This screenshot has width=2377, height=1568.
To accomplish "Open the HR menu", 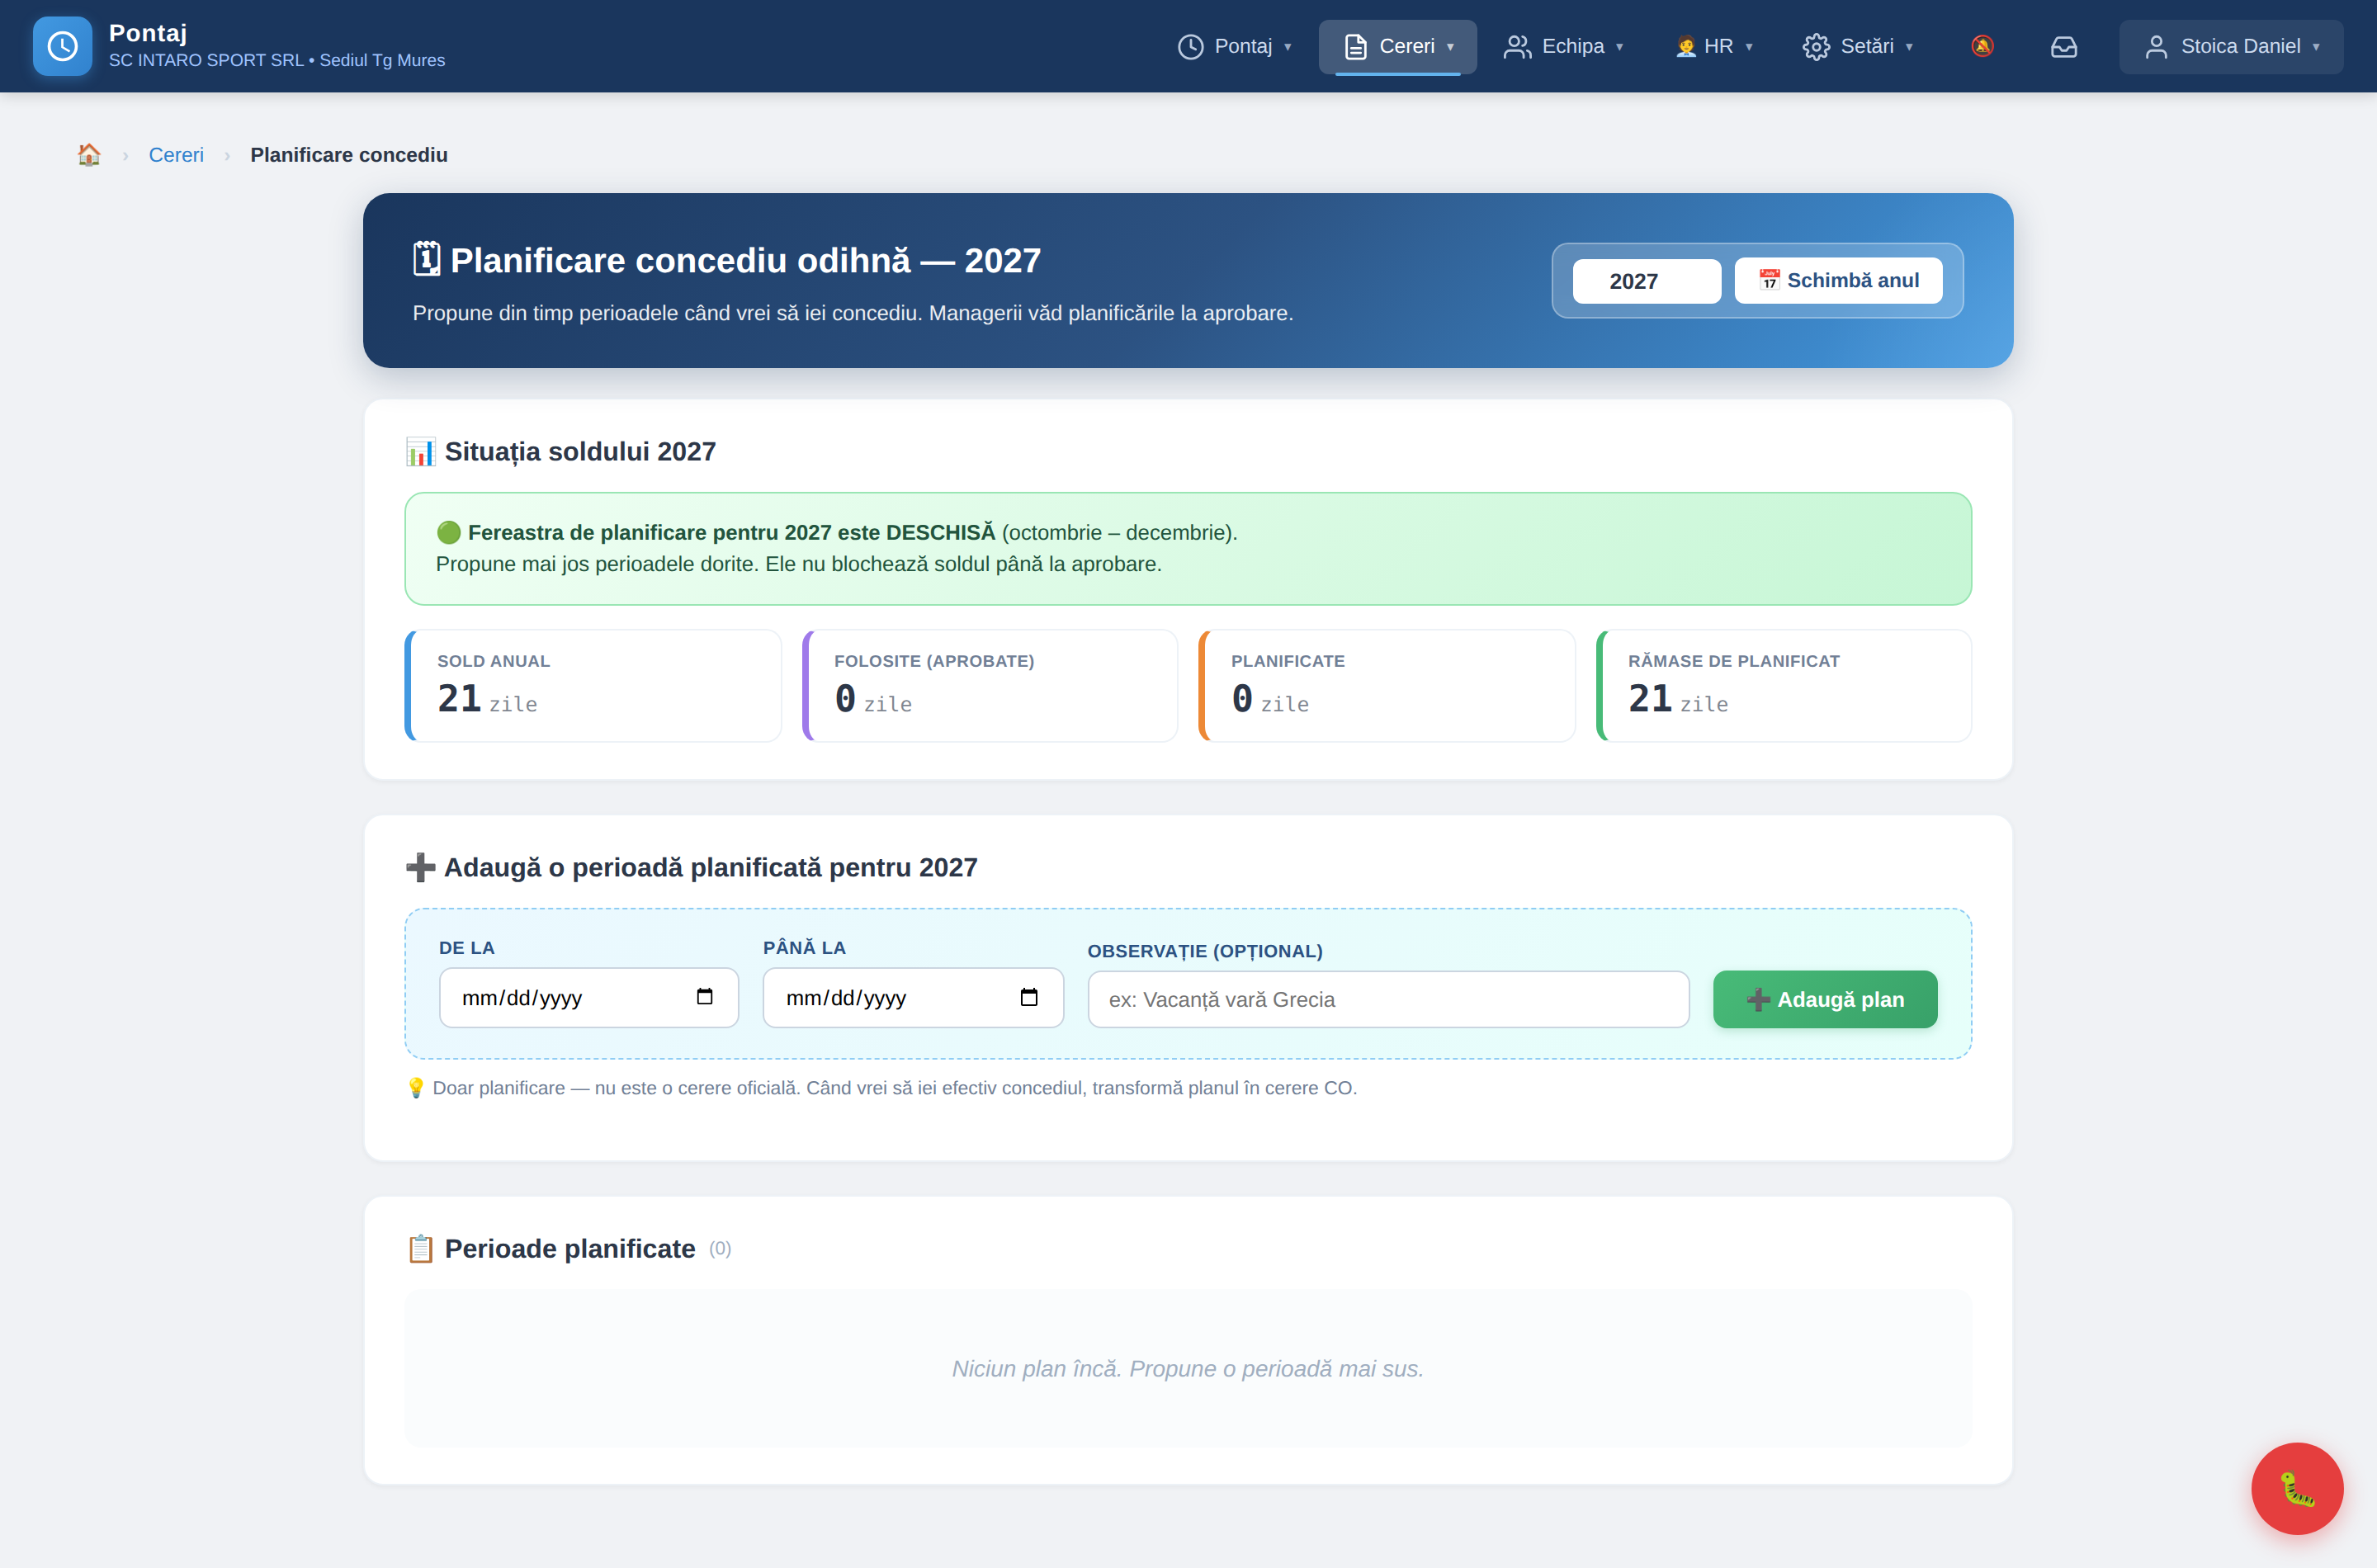I will [1714, 47].
